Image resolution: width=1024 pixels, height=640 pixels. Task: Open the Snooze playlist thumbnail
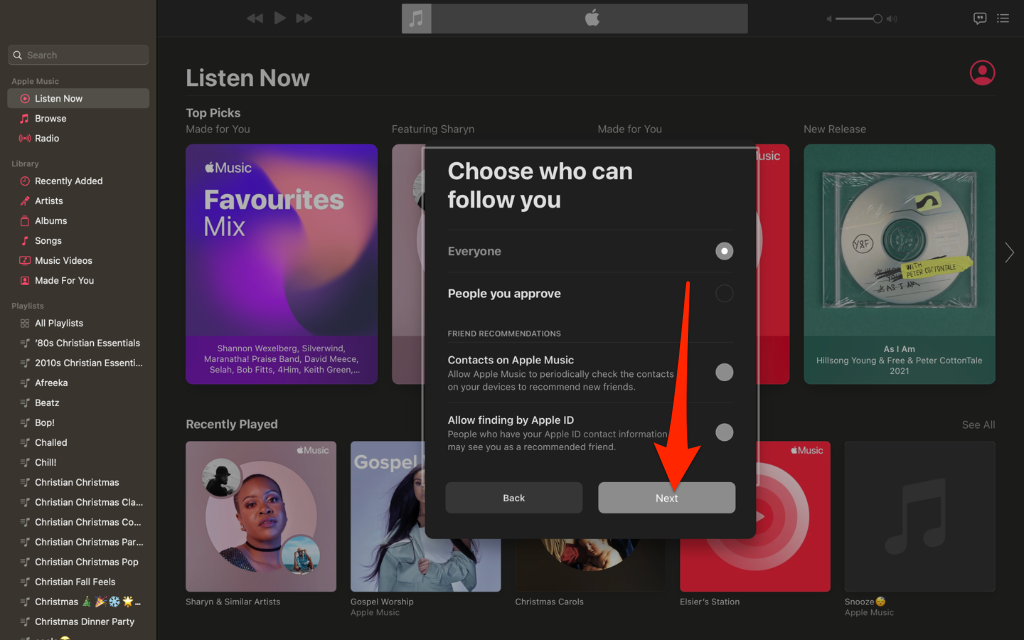coord(920,517)
